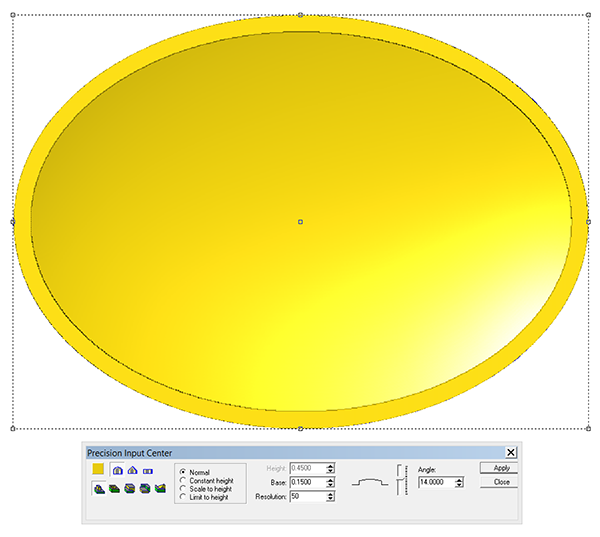Viewport: 600px width, 537px height.
Task: Click the bottom-right selection handle
Action: [x=588, y=428]
